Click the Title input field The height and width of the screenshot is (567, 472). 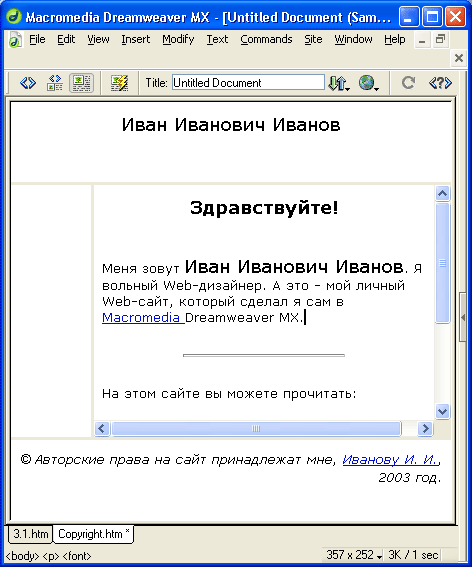(x=248, y=82)
